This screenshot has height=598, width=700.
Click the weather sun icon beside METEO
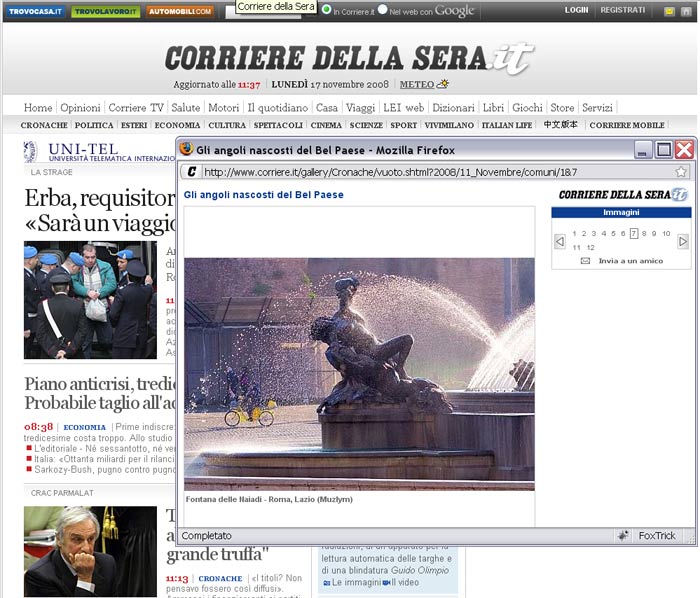click(x=443, y=84)
